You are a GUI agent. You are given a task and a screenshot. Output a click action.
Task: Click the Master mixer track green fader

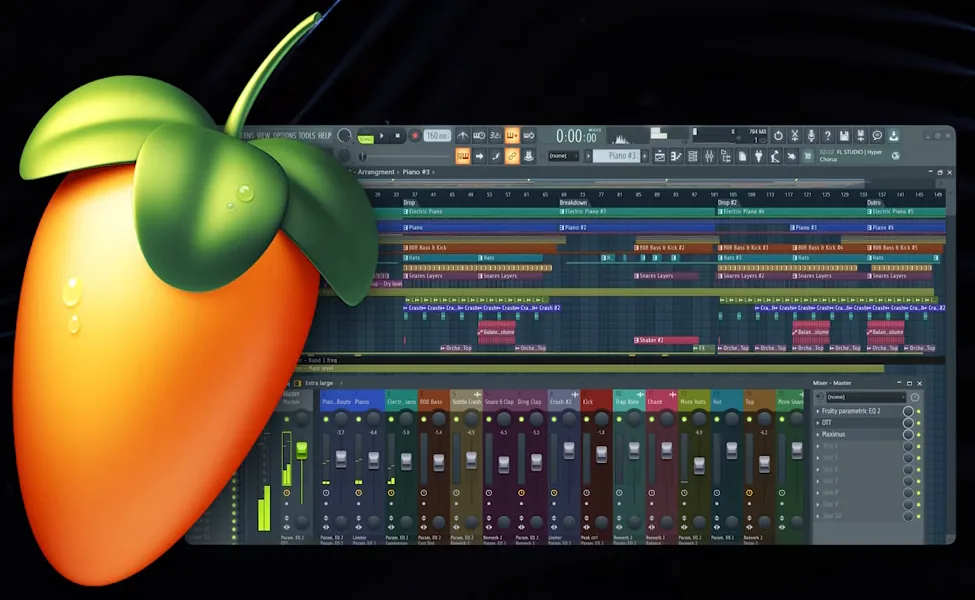302,451
